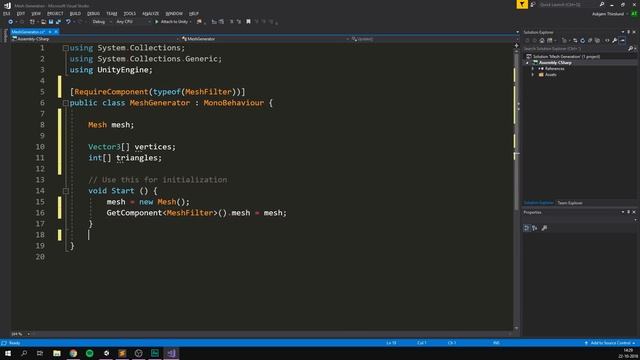This screenshot has width=640, height=360.
Task: Click the notifications flag icon
Action: pos(522,4)
